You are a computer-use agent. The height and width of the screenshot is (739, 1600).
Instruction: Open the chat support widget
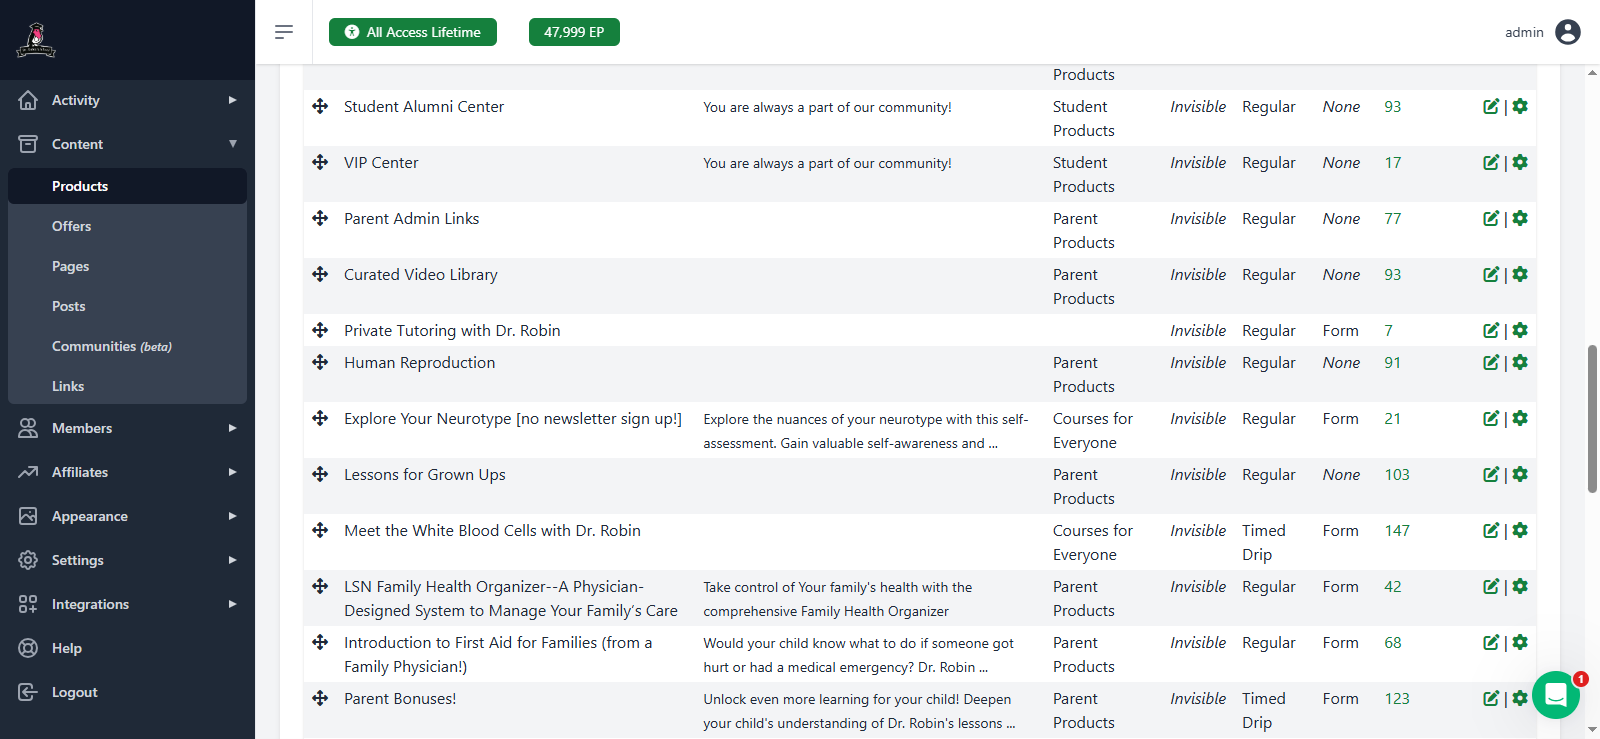pyautogui.click(x=1555, y=694)
